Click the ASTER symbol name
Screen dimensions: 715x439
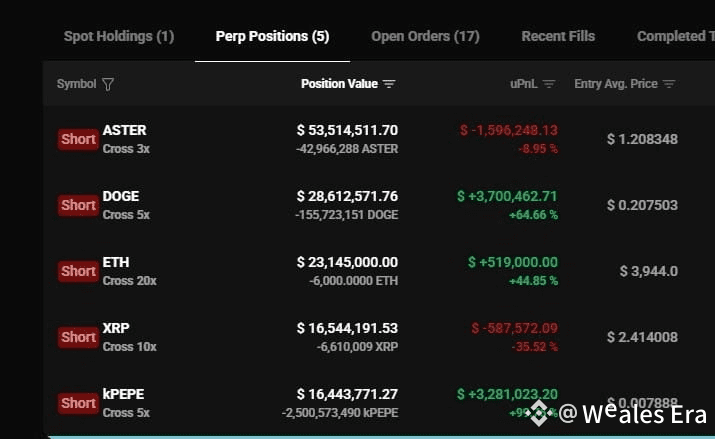124,130
